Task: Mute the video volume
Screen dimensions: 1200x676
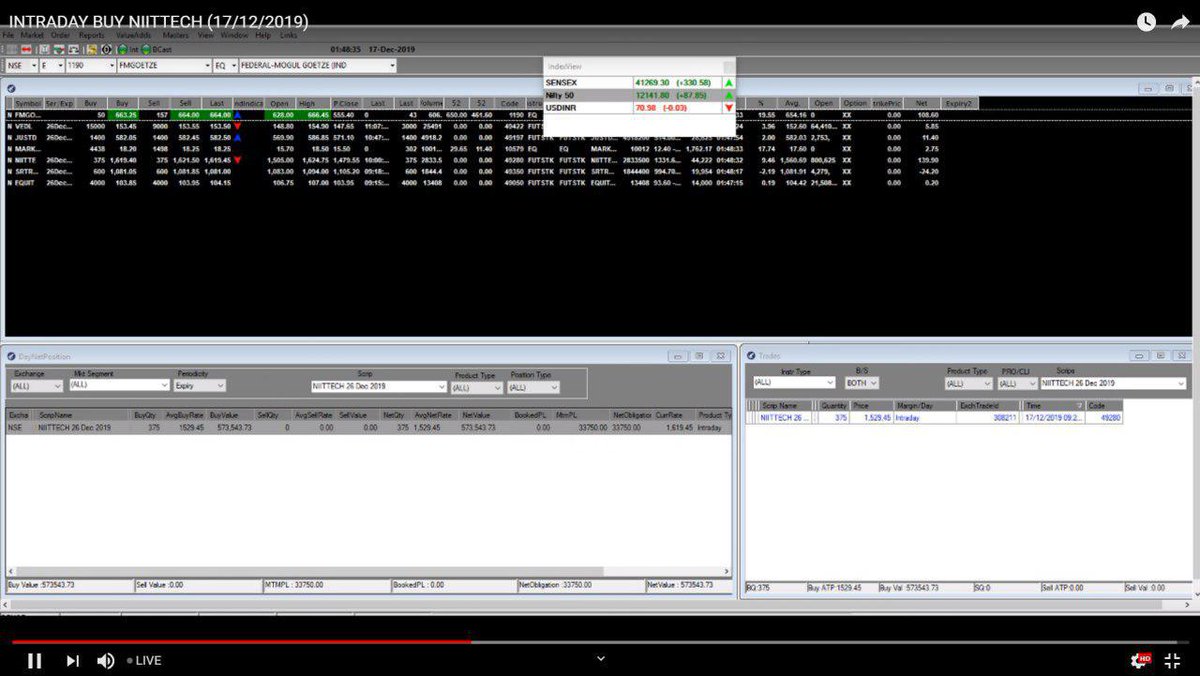Action: point(105,660)
